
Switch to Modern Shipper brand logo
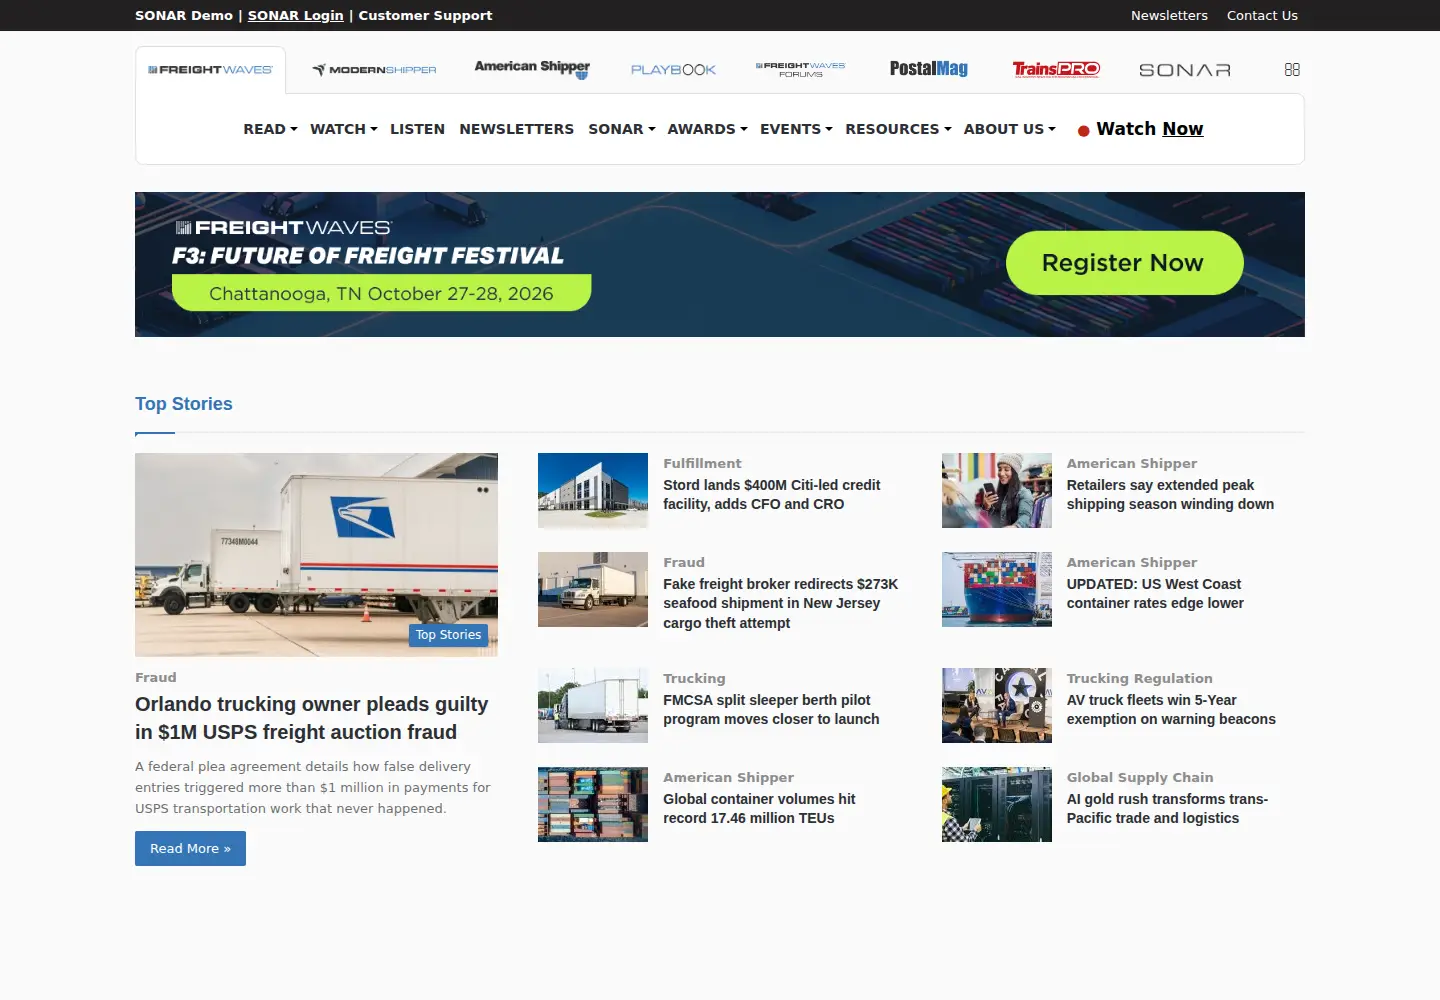point(374,70)
